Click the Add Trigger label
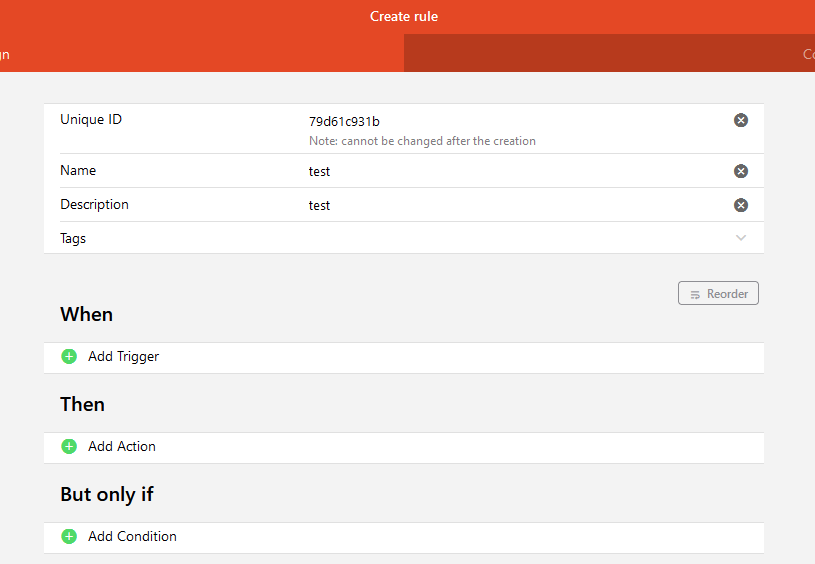The width and height of the screenshot is (815, 564). click(x=123, y=357)
